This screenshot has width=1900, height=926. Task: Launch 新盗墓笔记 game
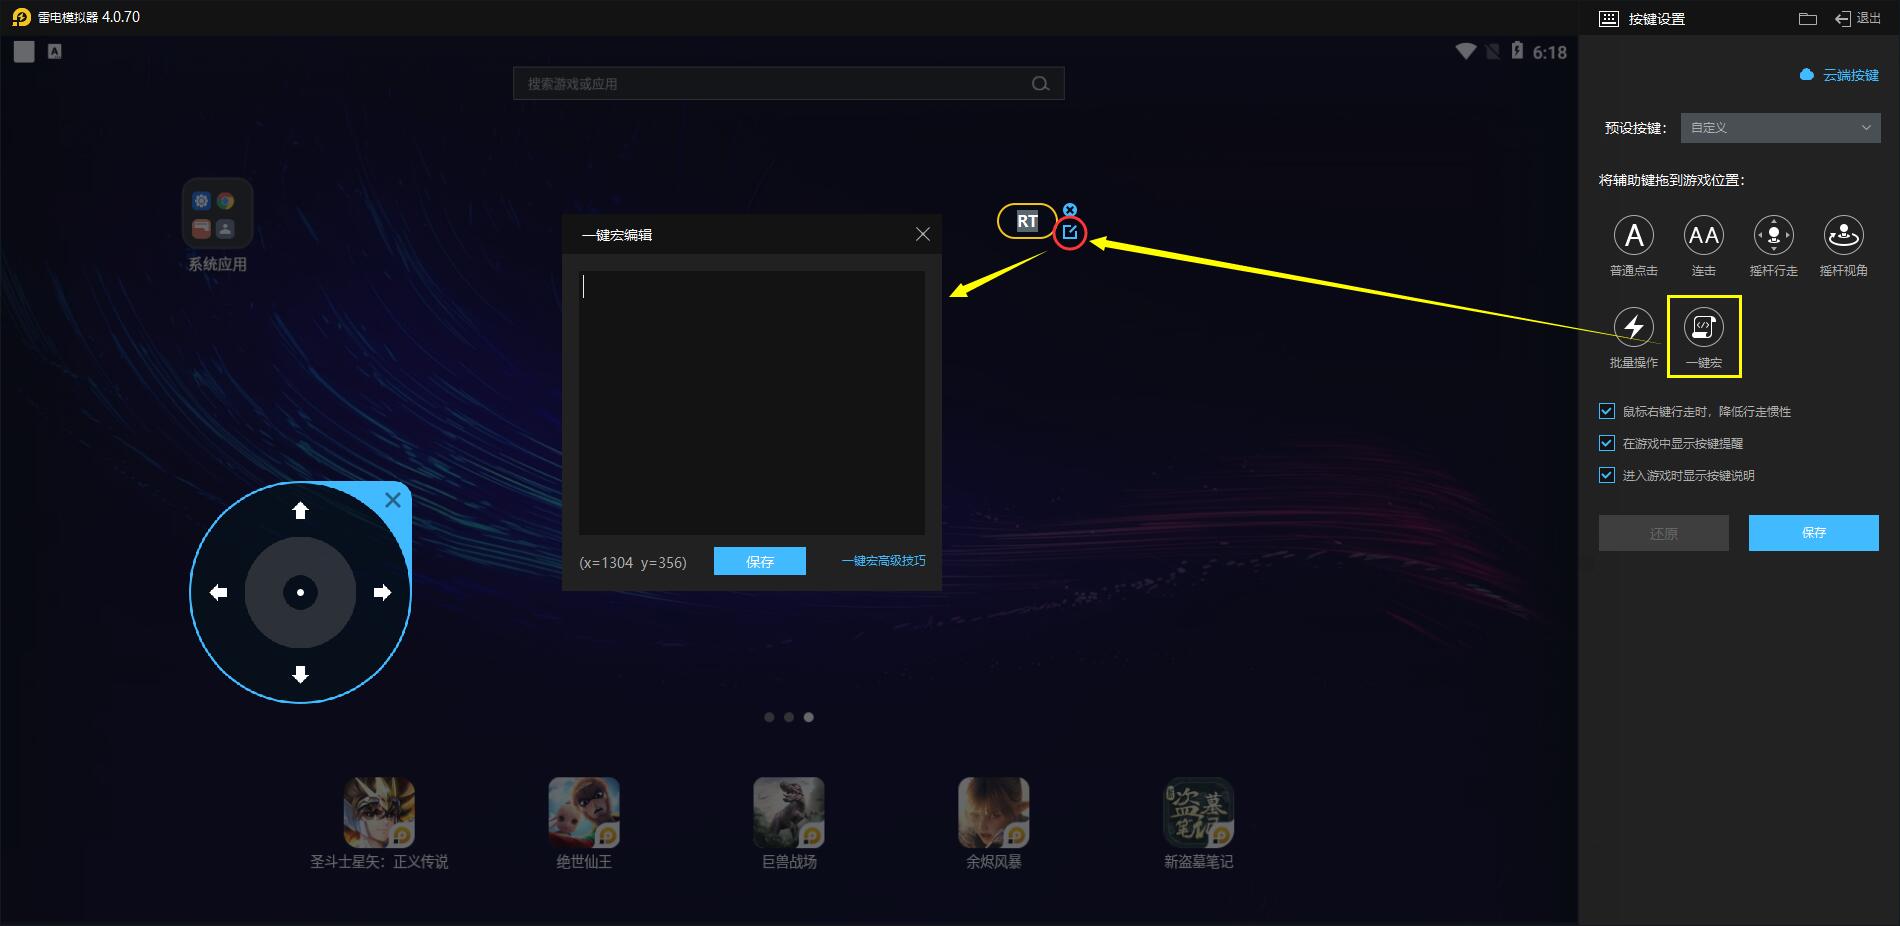[1199, 813]
